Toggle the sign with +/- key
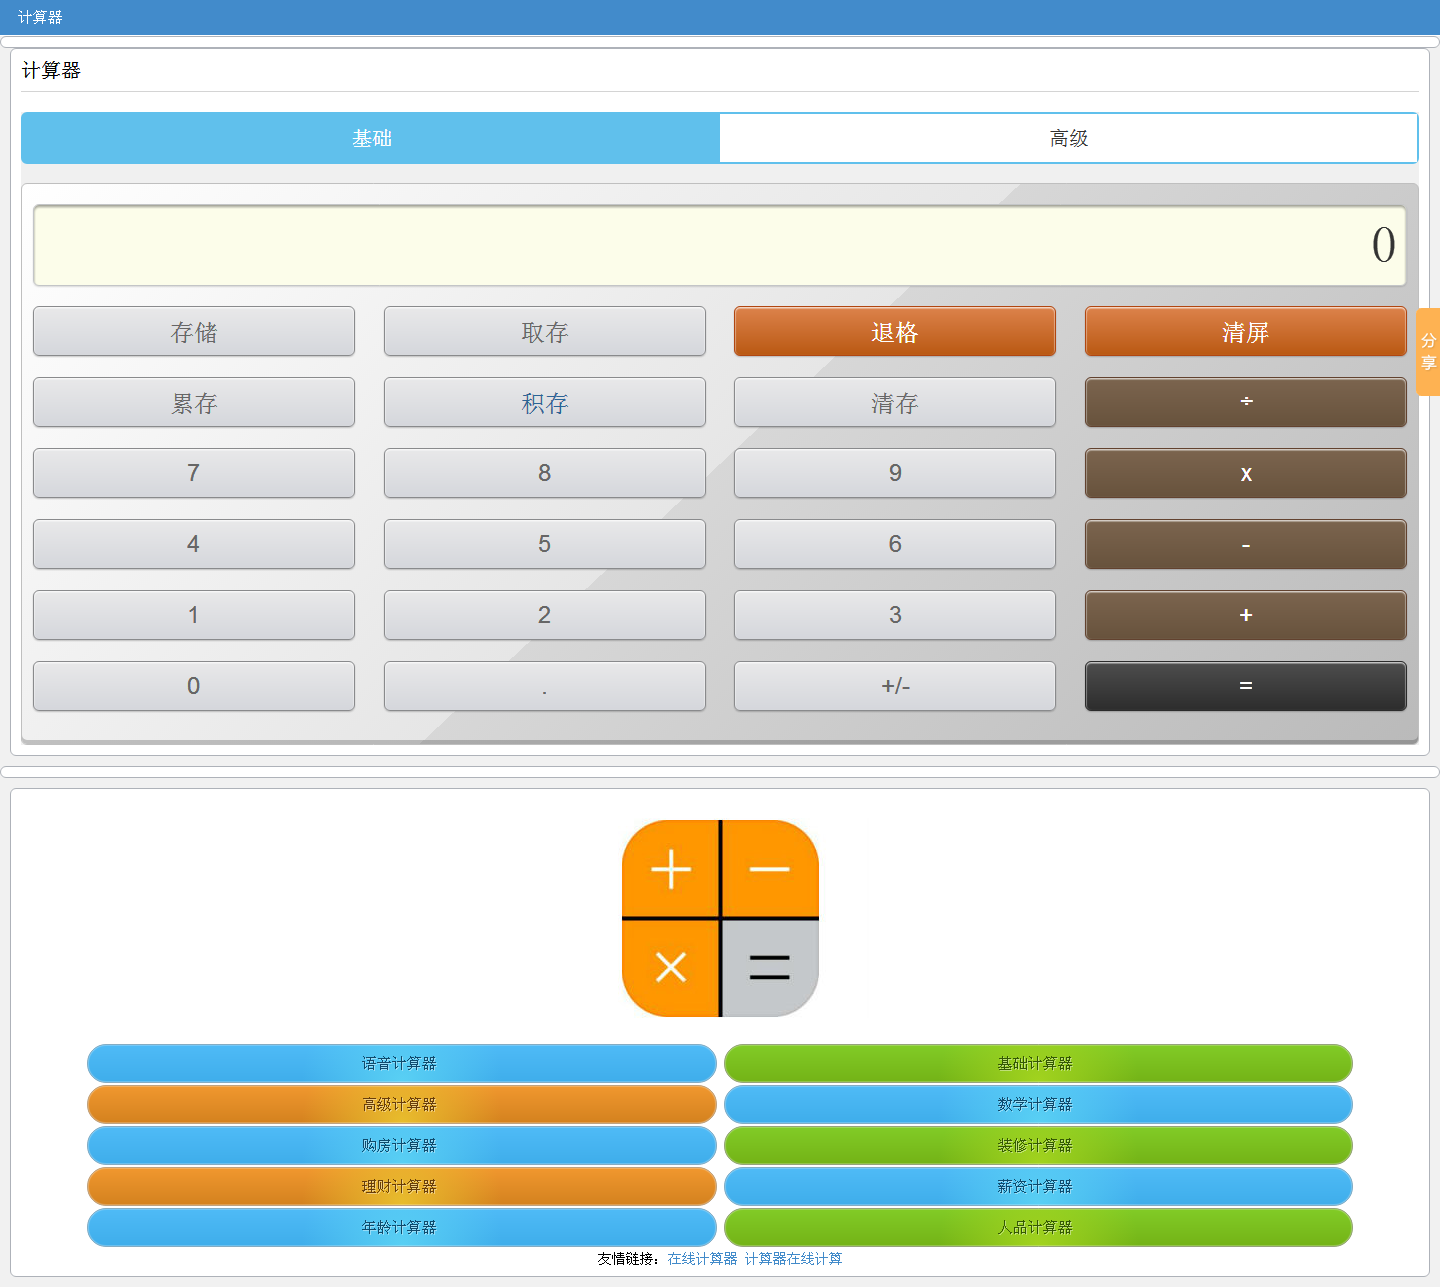 (x=894, y=686)
